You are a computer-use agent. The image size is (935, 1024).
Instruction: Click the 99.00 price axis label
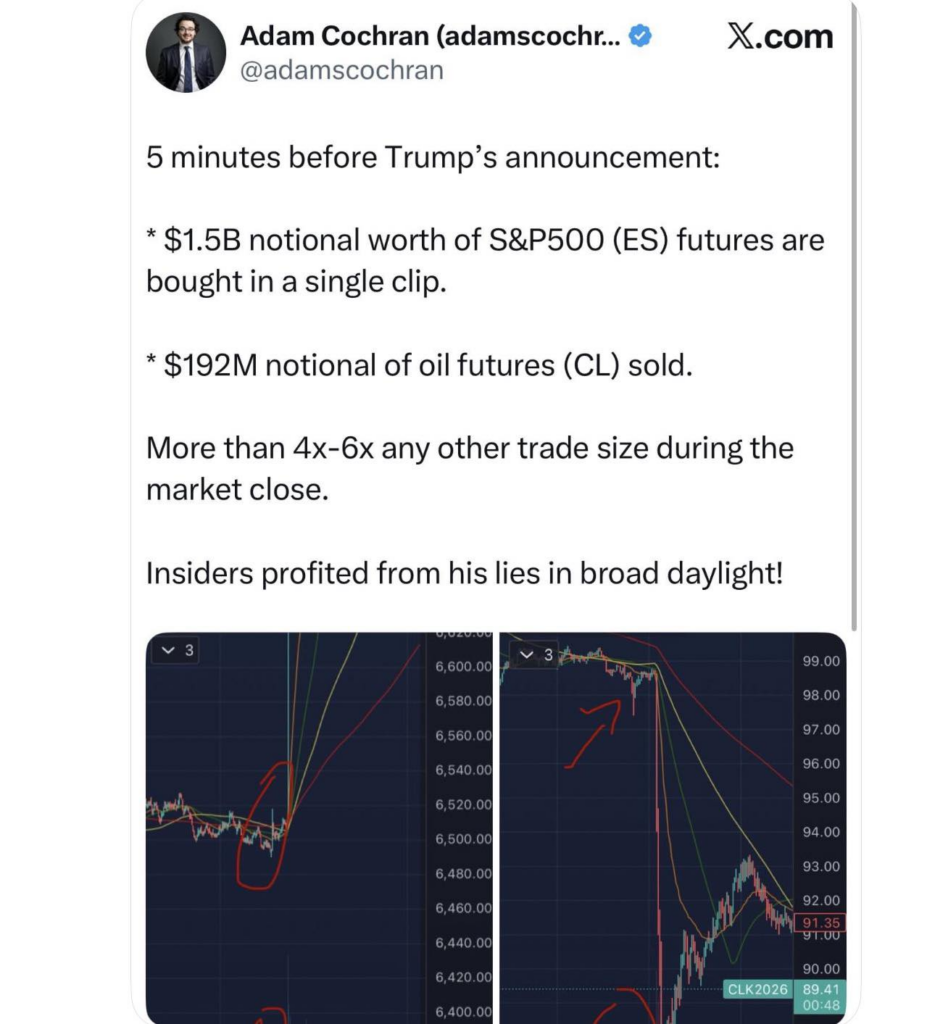point(821,661)
